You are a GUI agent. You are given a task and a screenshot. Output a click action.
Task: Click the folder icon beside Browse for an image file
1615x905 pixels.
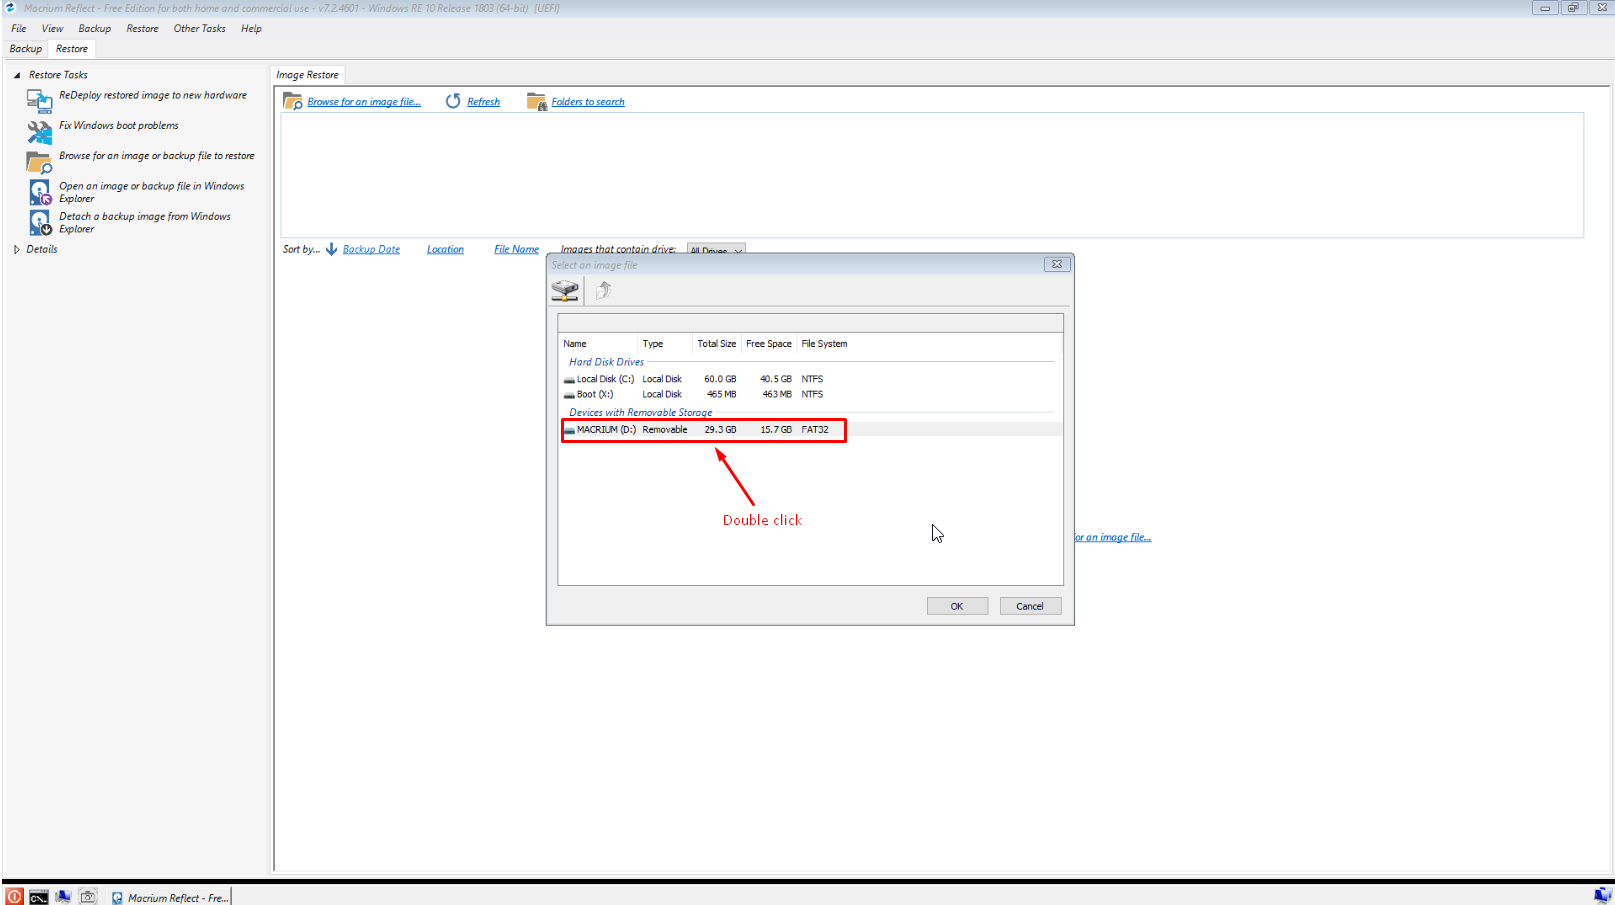point(293,101)
